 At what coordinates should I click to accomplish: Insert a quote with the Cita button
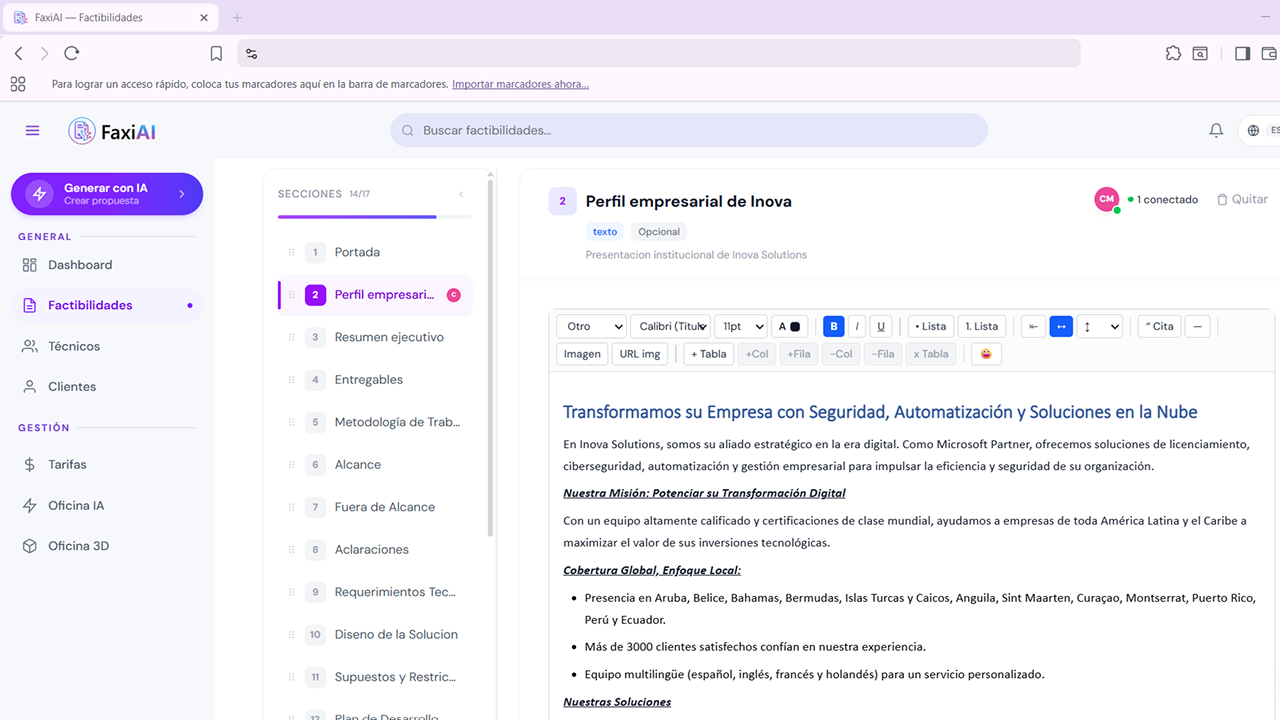tap(1160, 326)
